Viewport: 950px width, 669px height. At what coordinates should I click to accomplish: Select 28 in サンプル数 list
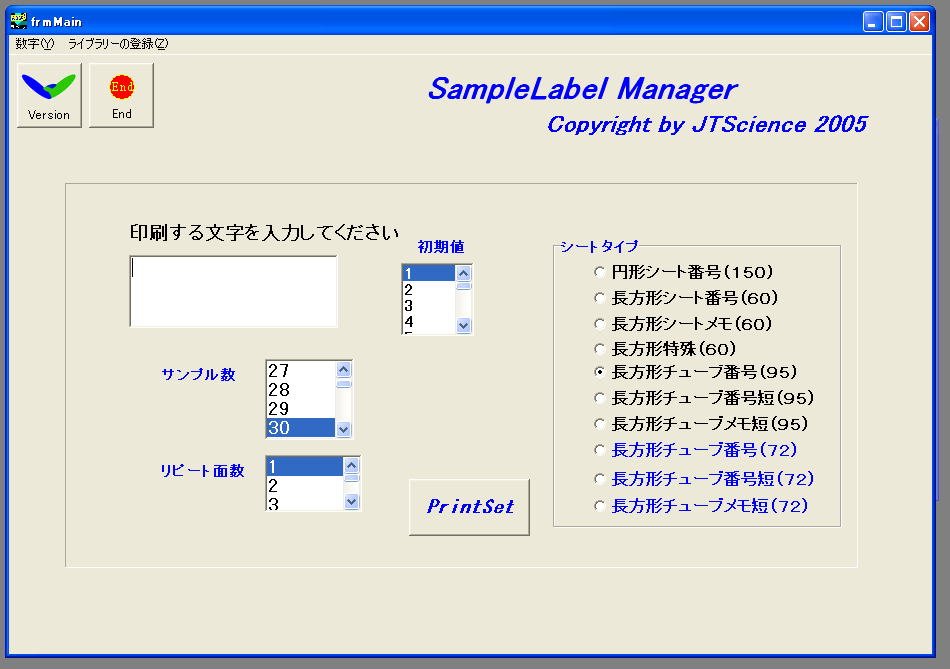click(x=301, y=390)
